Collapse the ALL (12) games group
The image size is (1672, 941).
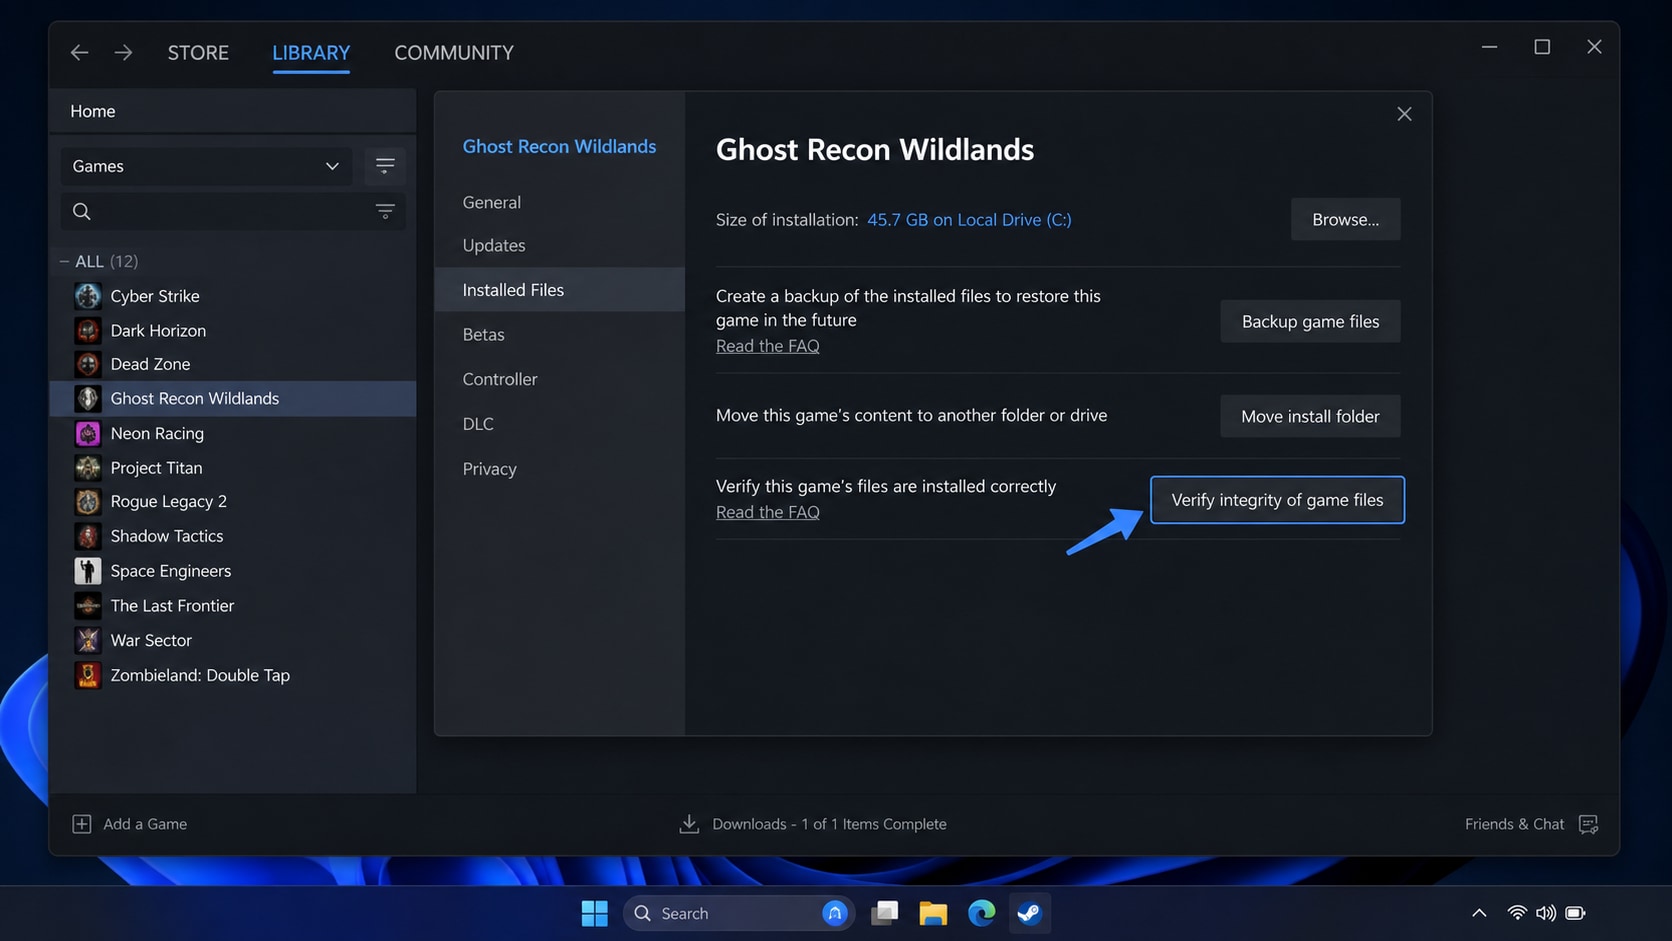pos(64,261)
